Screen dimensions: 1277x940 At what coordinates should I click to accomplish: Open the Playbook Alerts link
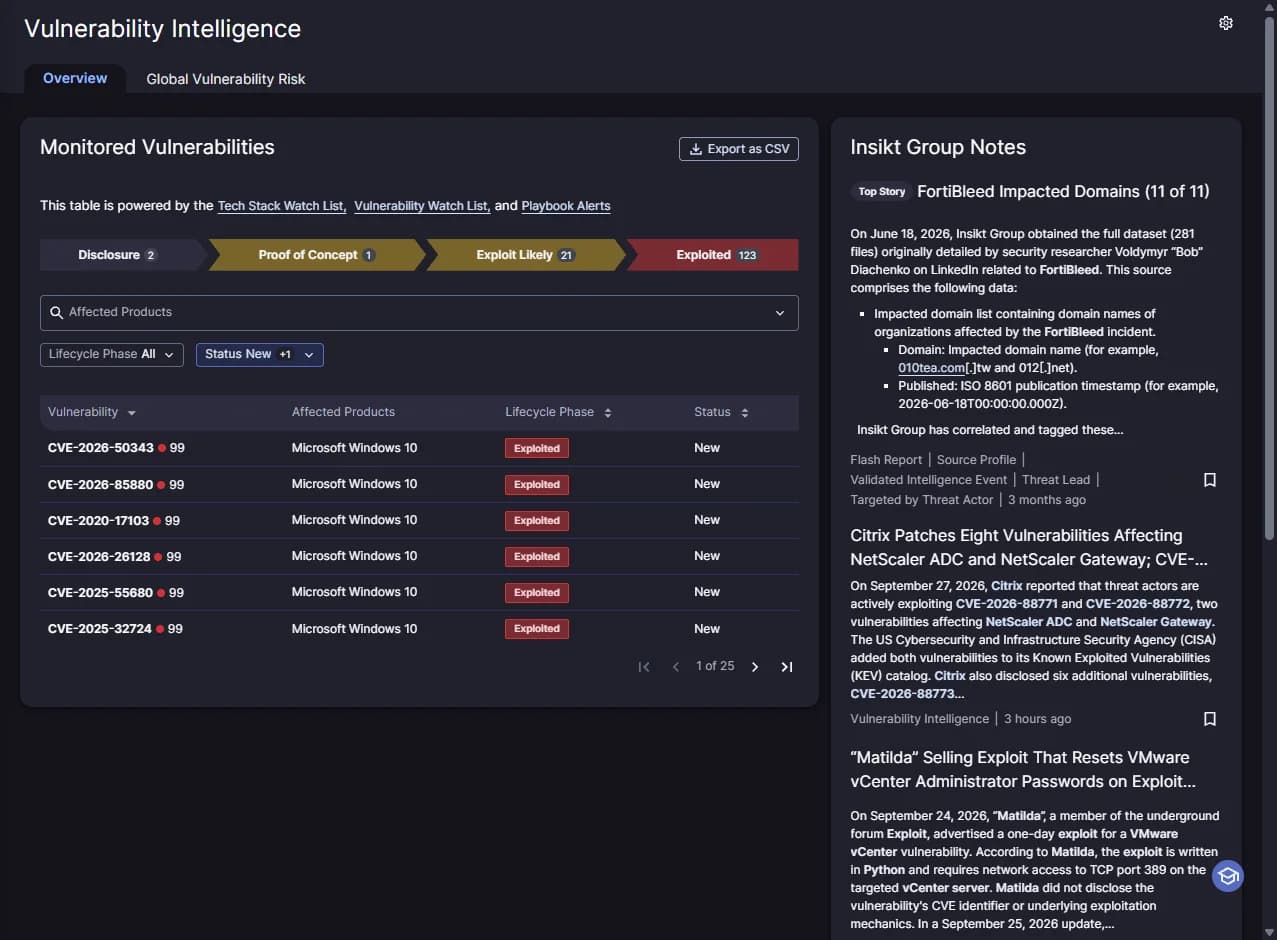click(566, 206)
